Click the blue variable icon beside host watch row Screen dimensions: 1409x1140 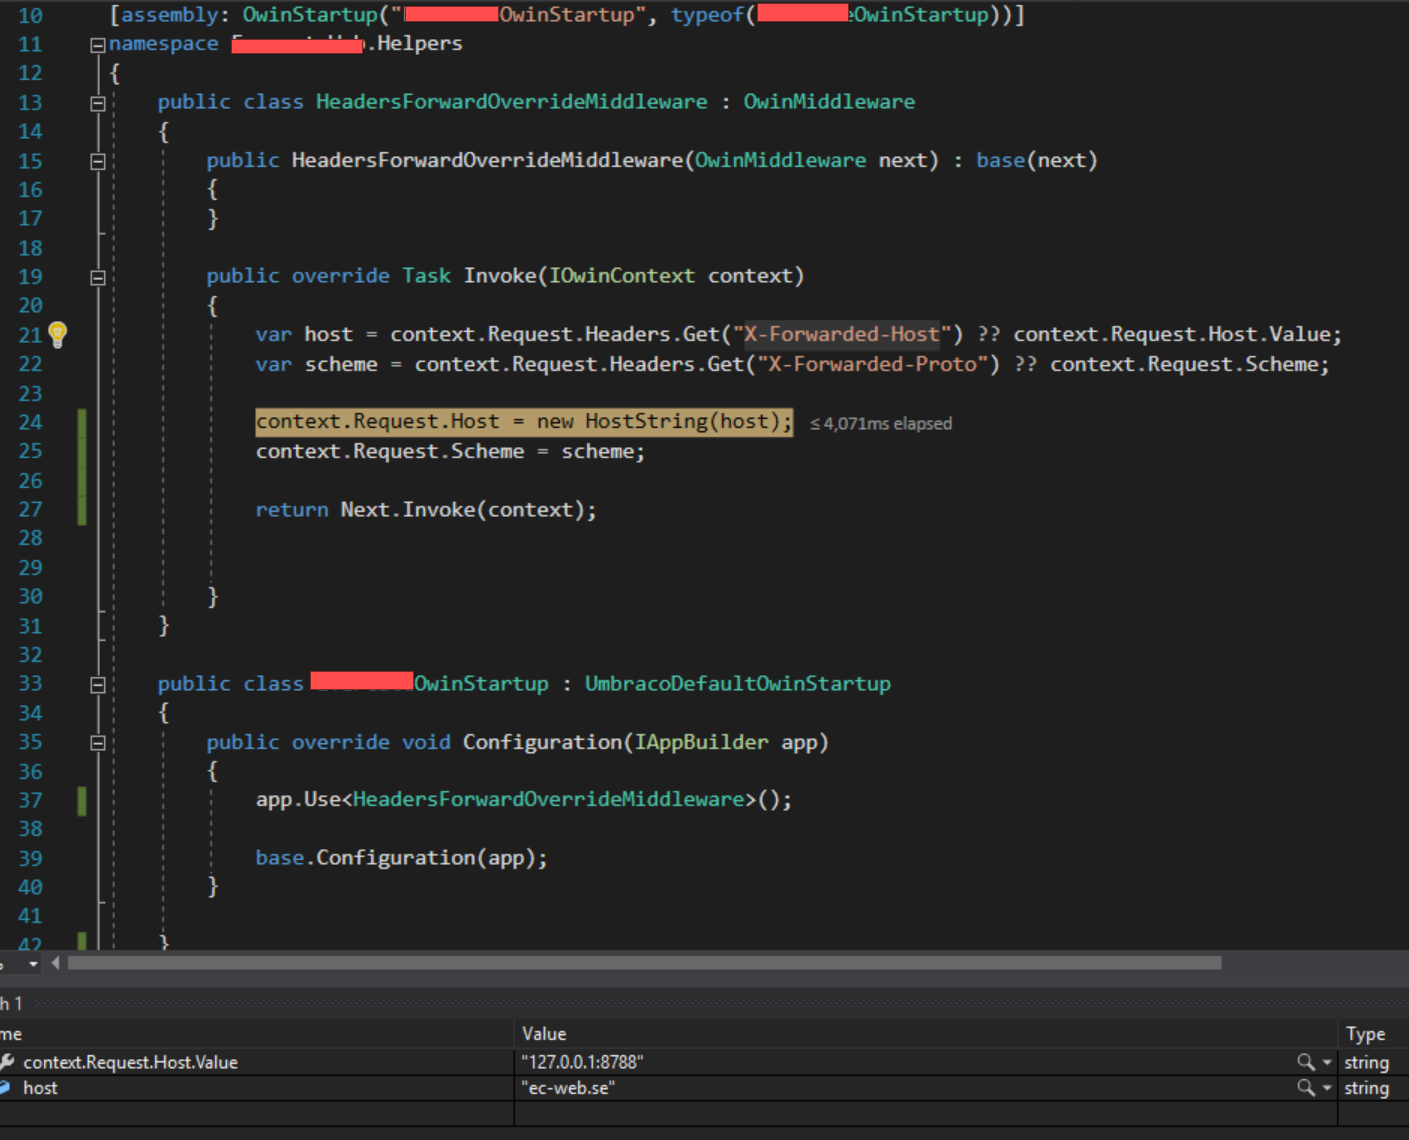click(5, 1088)
